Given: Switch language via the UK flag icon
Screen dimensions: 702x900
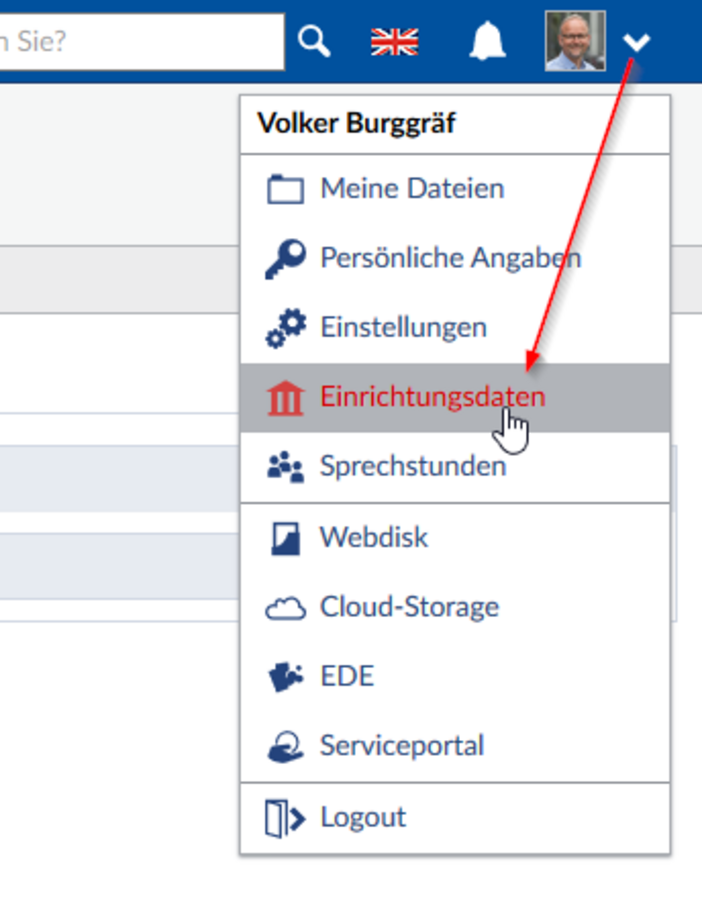Looking at the screenshot, I should [x=394, y=42].
